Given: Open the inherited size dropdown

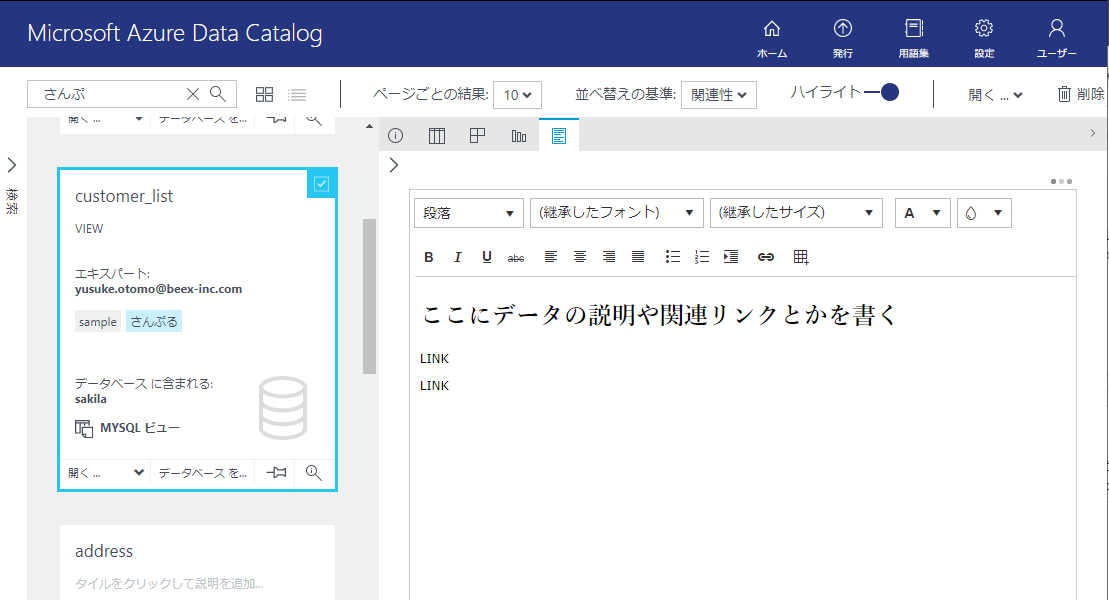Looking at the screenshot, I should [796, 213].
